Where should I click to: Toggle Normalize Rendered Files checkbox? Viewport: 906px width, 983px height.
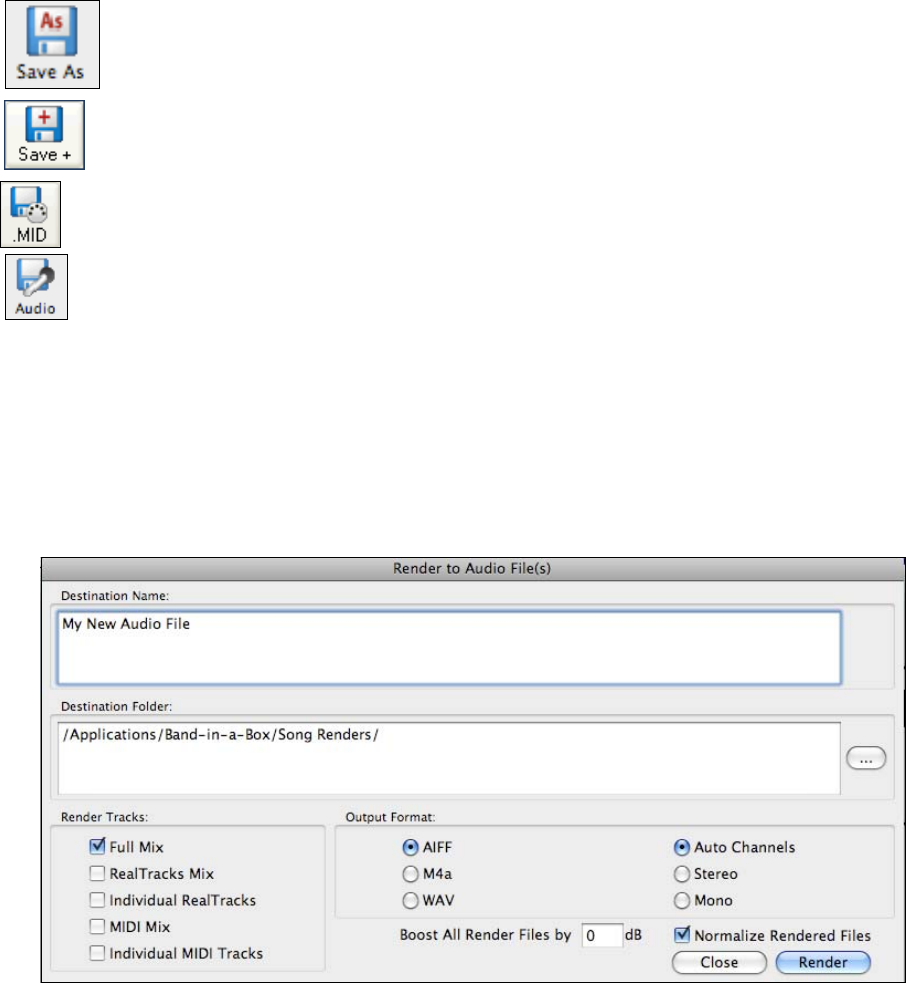coord(682,935)
